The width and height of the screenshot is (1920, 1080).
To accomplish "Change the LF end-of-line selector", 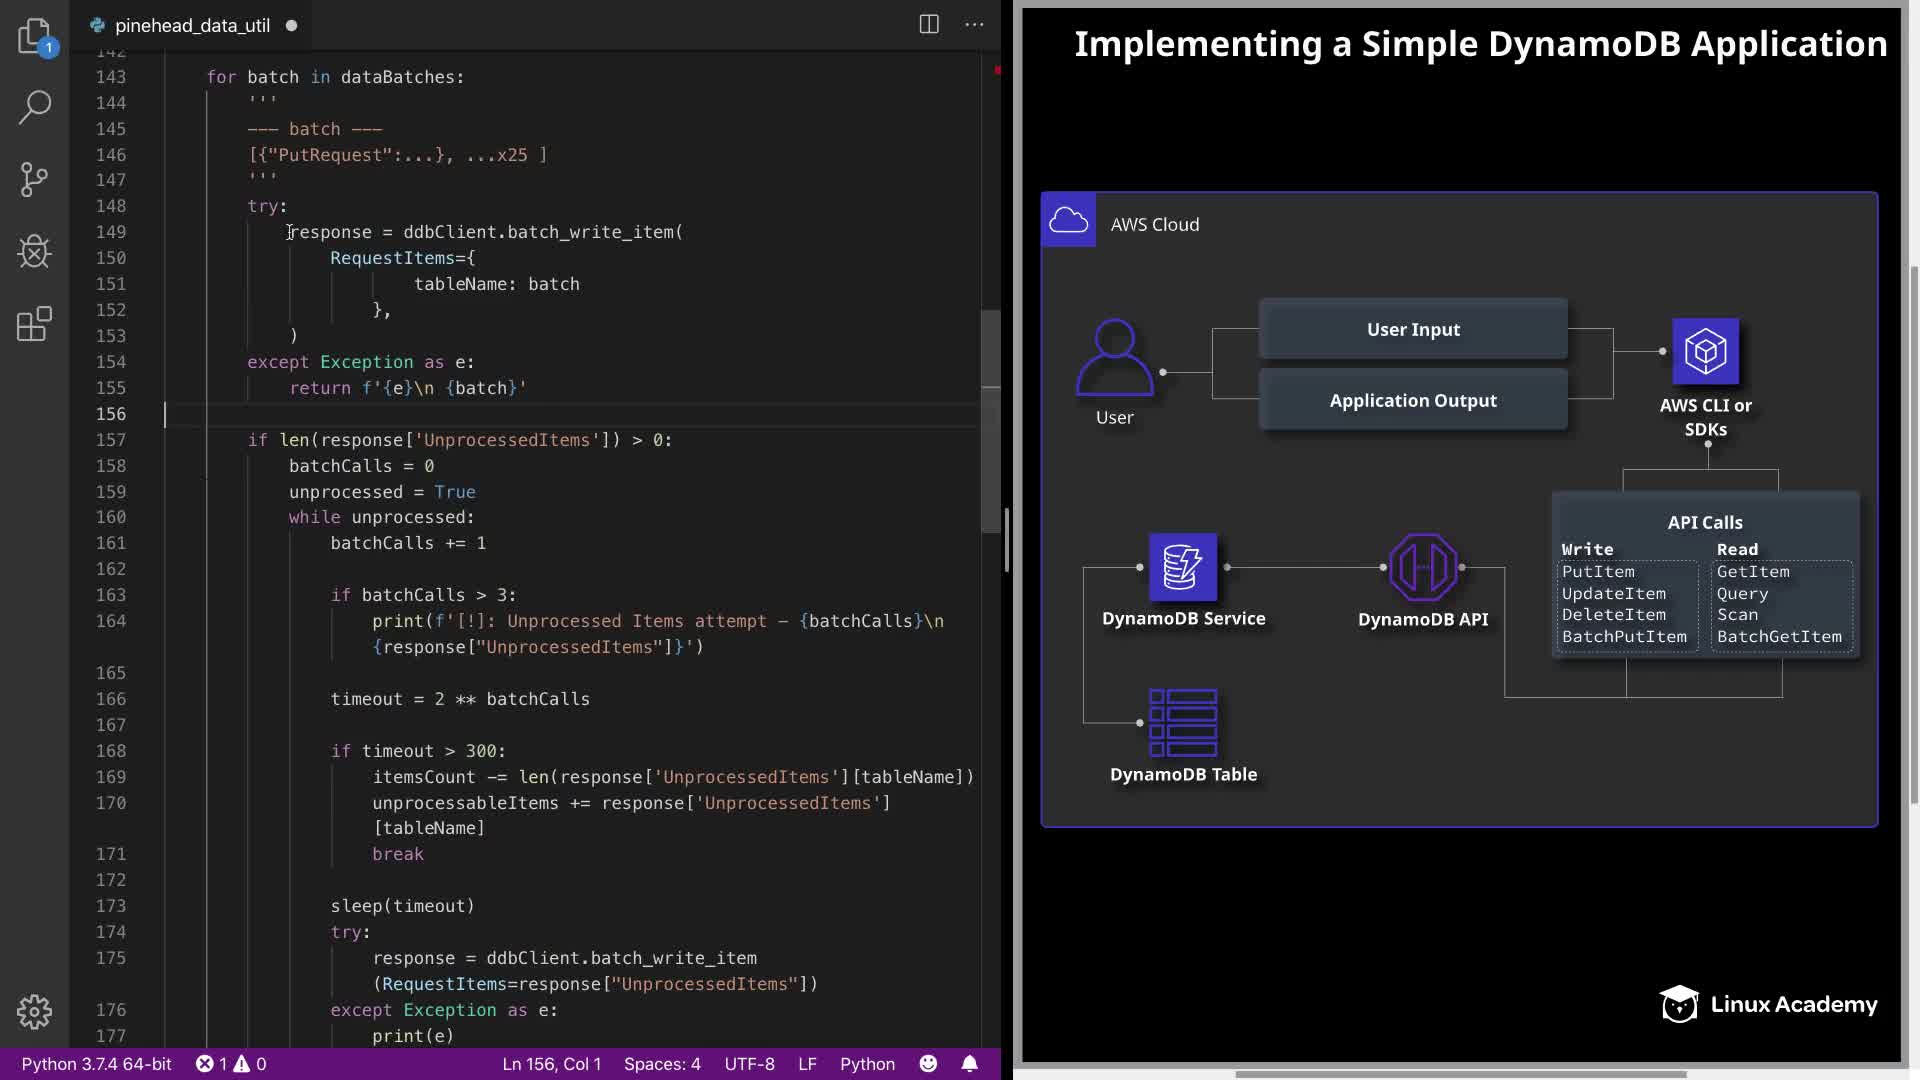I will tap(807, 1063).
